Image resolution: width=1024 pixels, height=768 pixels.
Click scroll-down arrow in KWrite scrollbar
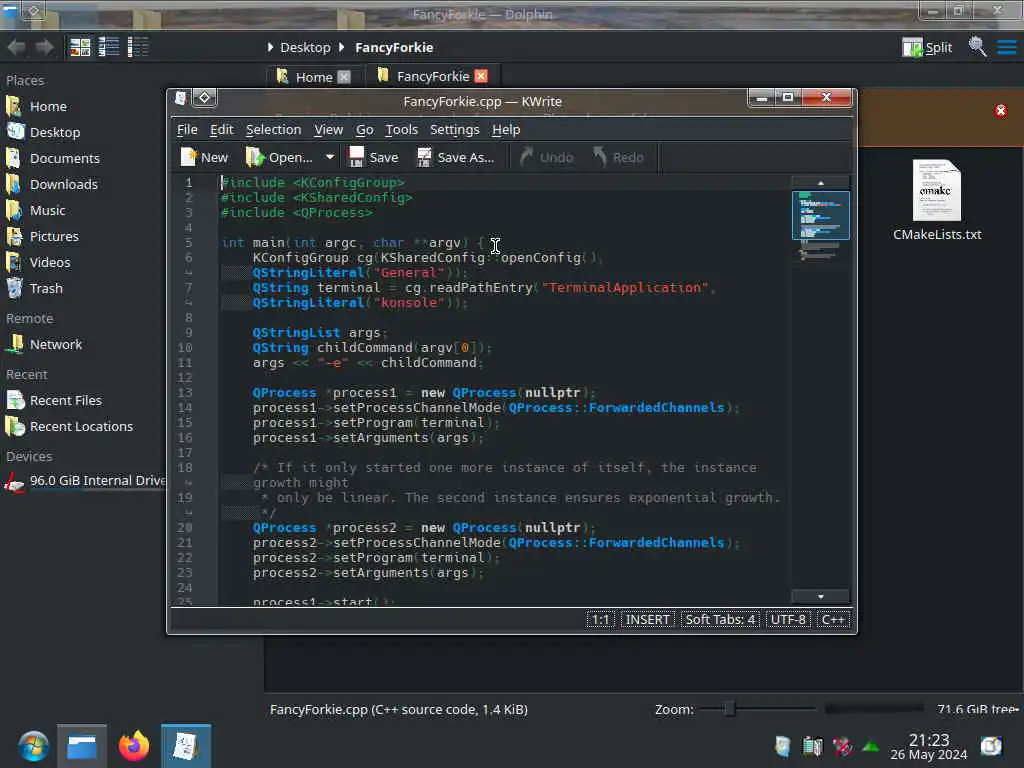(820, 596)
